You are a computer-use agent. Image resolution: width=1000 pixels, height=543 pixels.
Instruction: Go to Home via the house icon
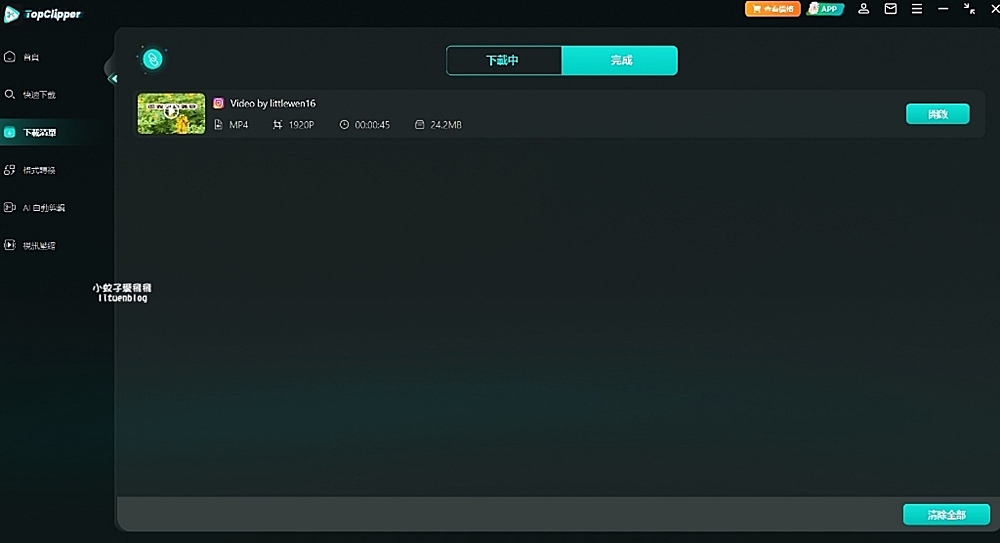point(10,57)
